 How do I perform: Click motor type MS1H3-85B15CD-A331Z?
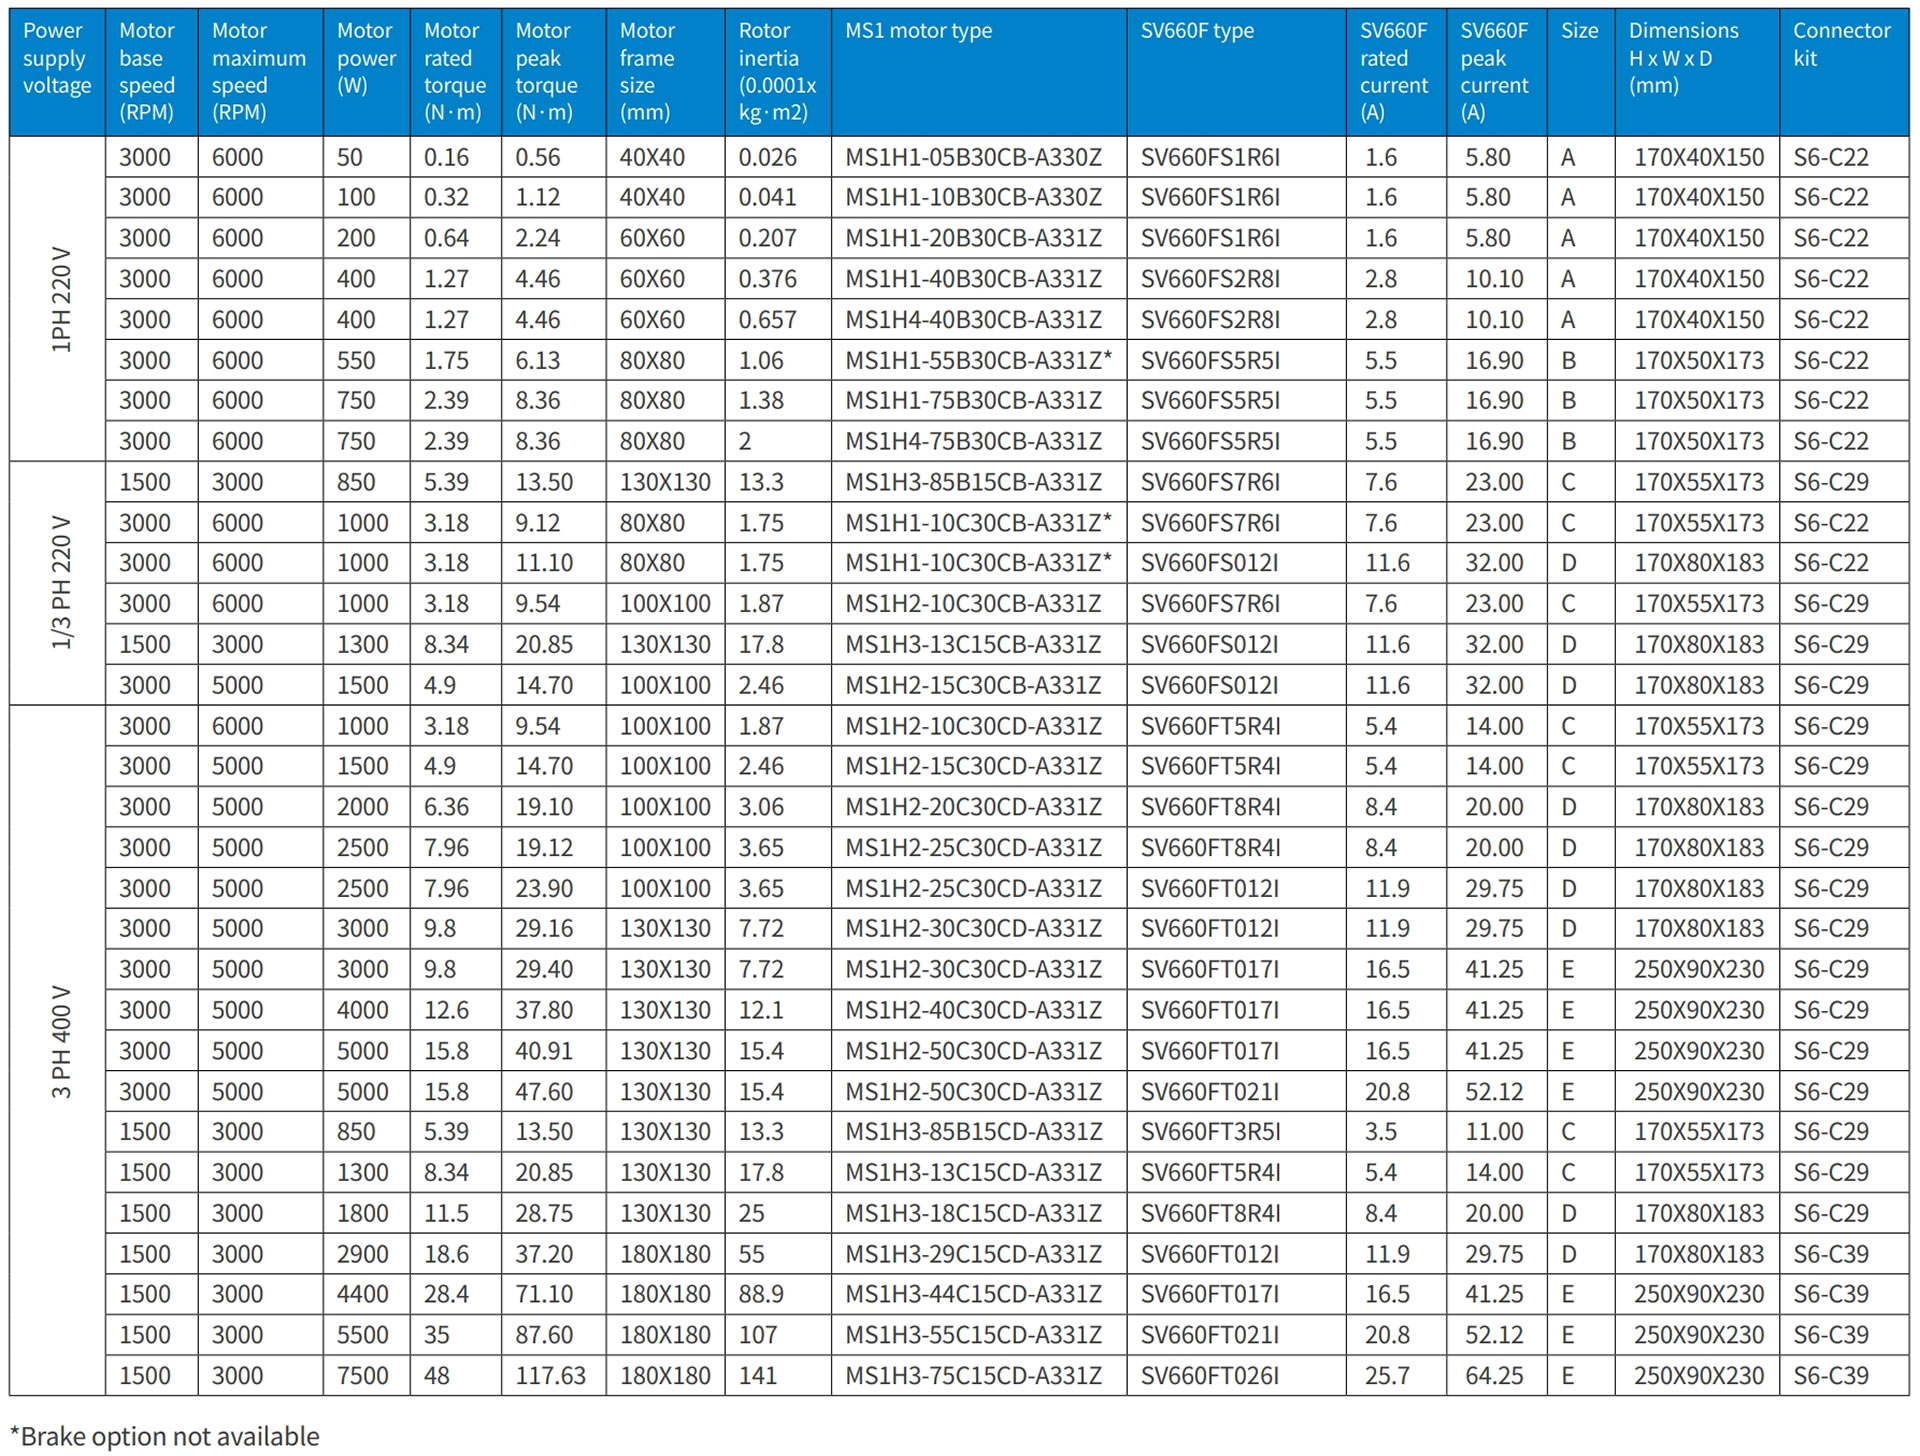coord(973,1132)
